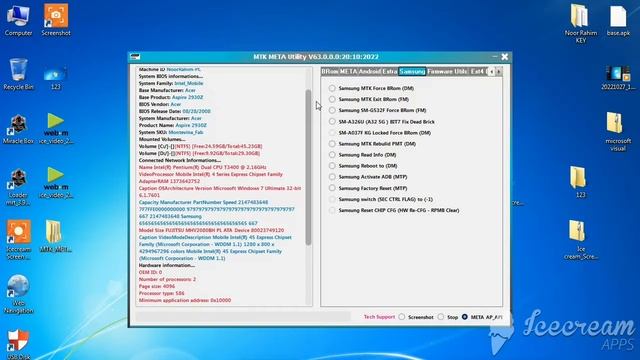Click the OEM ID: 0 line
The image size is (640, 360).
[150, 272]
